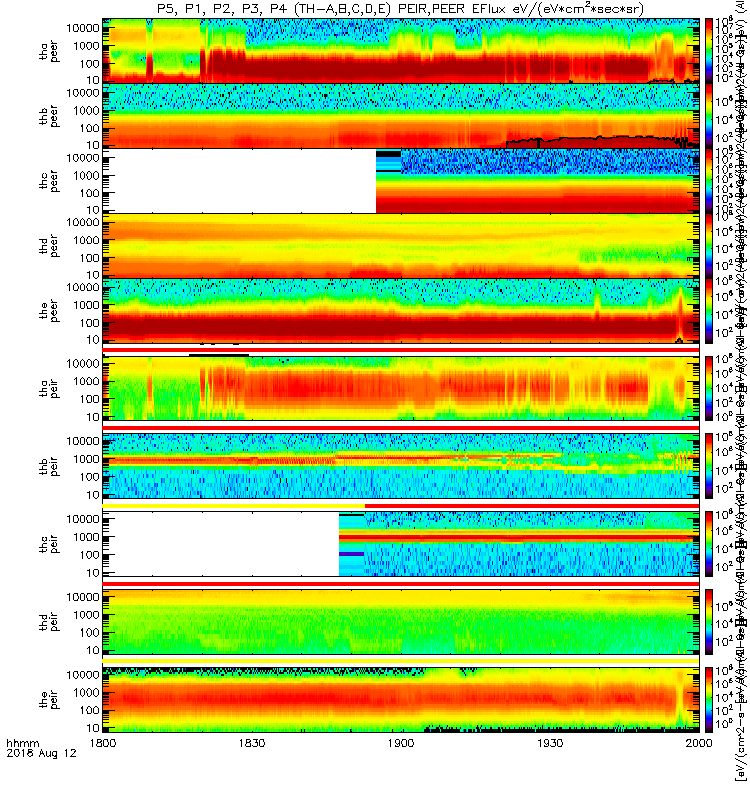This screenshot has width=750, height=800.
Task: Click the "1000" tick label of tha peir axis
Action: [x=86, y=382]
